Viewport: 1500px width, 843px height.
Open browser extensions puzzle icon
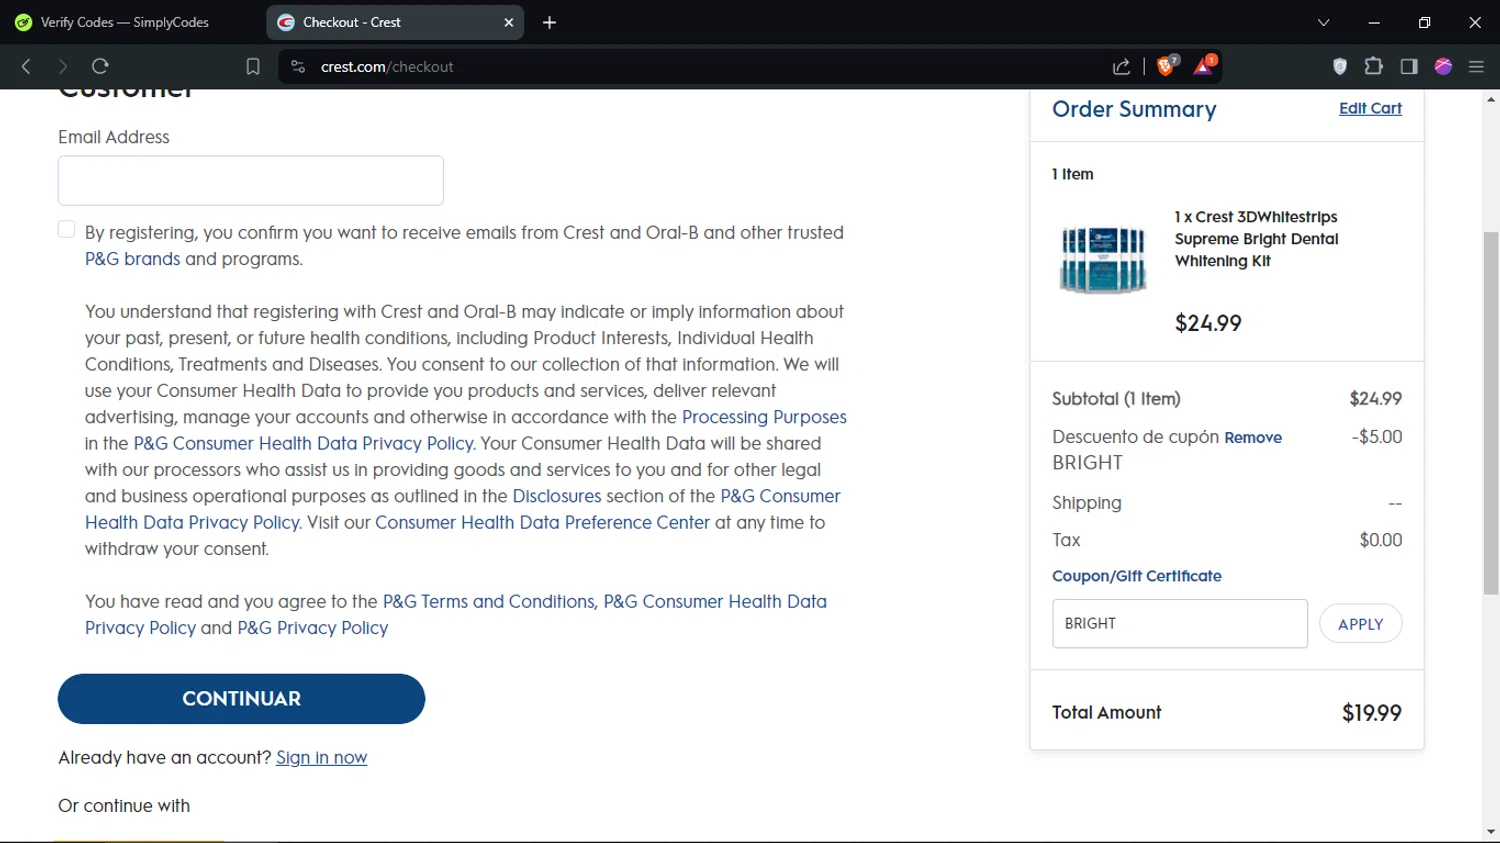(x=1374, y=66)
